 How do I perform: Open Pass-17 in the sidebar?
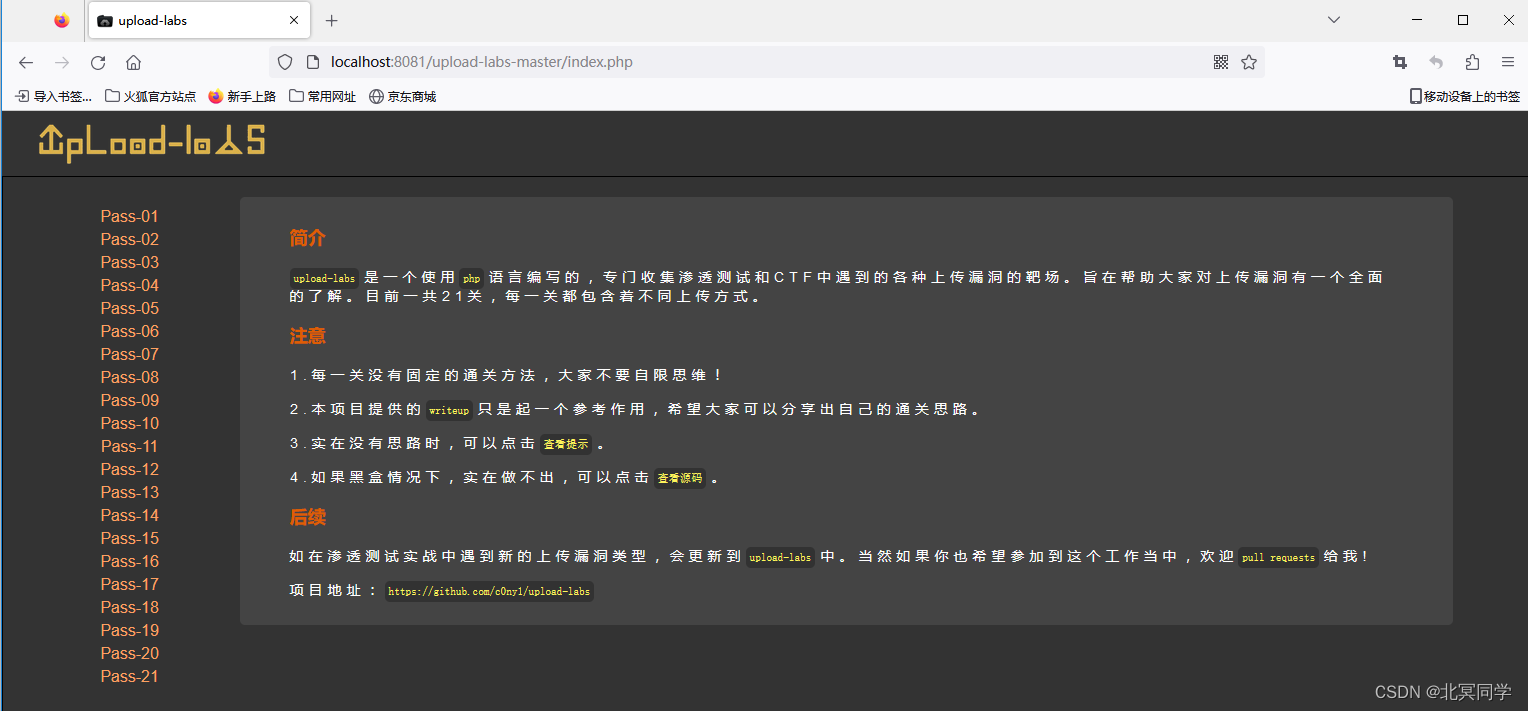click(x=130, y=584)
